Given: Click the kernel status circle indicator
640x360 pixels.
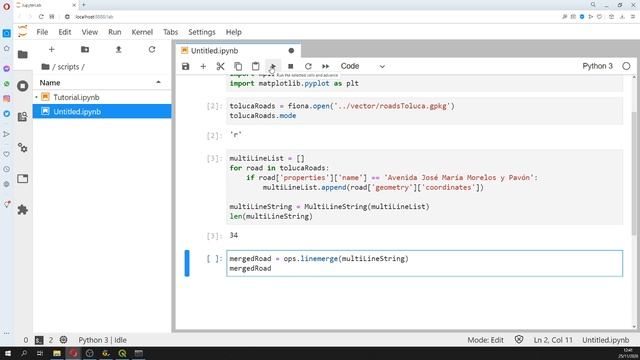Looking at the screenshot, I should click(x=626, y=66).
